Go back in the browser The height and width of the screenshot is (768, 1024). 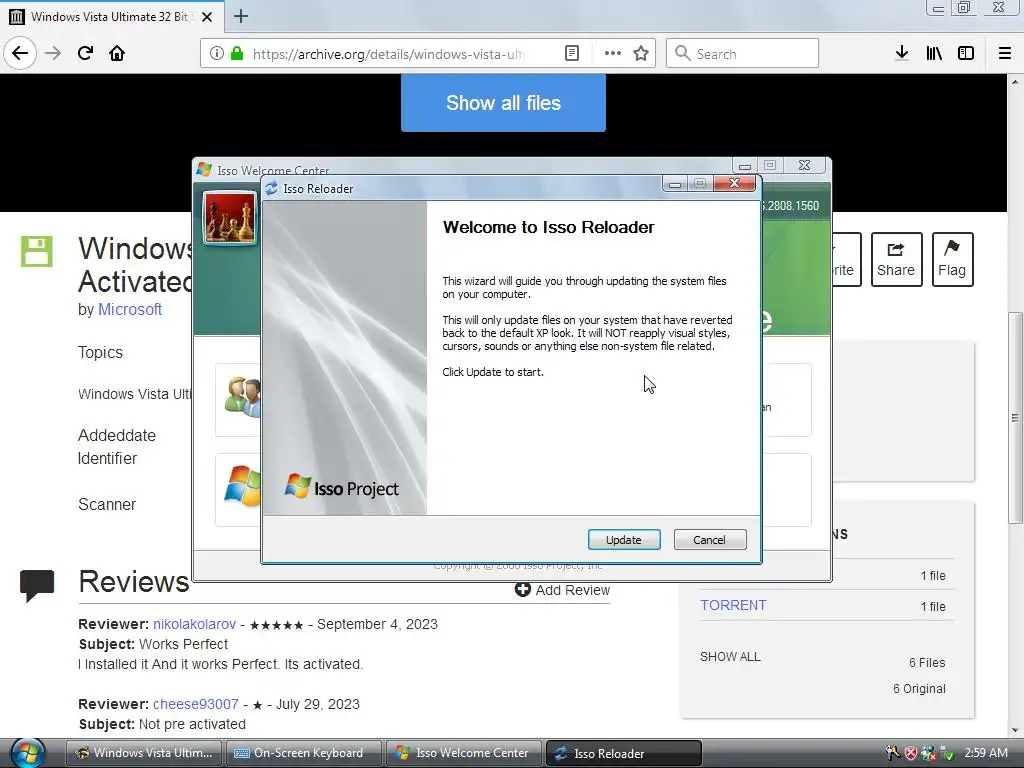tap(20, 53)
